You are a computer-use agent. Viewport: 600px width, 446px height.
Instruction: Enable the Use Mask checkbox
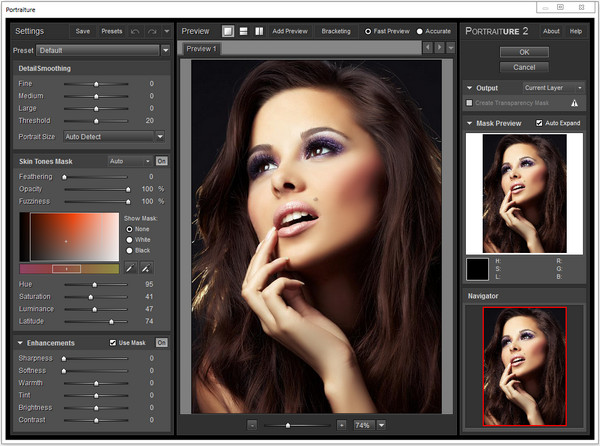click(x=113, y=342)
